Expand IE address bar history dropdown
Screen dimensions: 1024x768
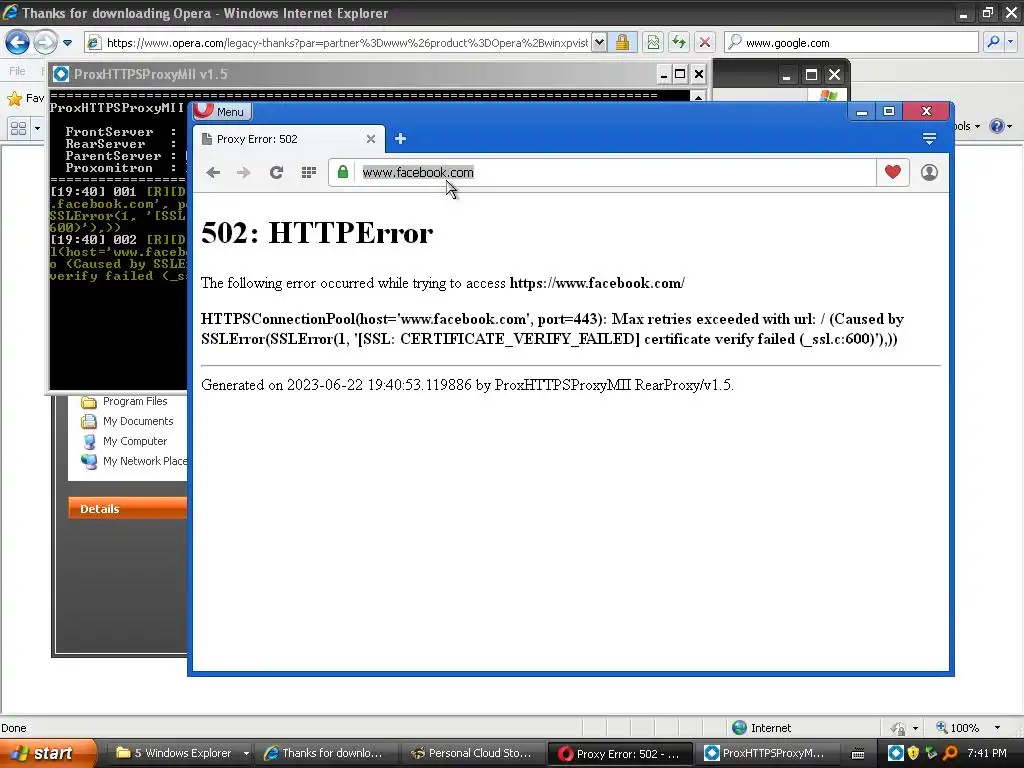tap(599, 43)
